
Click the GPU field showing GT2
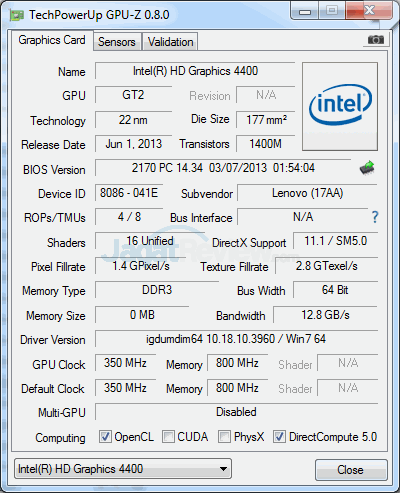[x=133, y=95]
